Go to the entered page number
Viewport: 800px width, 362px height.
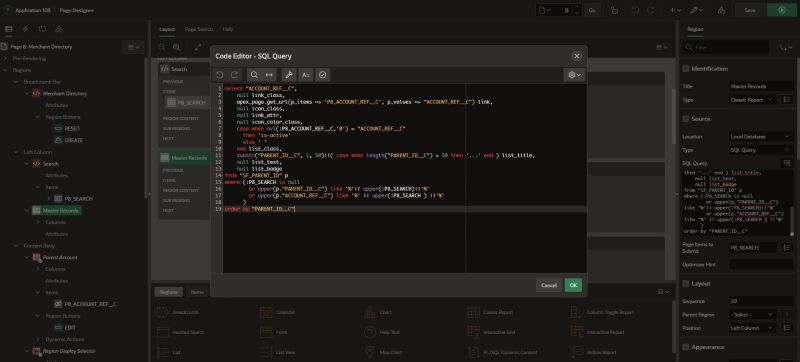(592, 10)
